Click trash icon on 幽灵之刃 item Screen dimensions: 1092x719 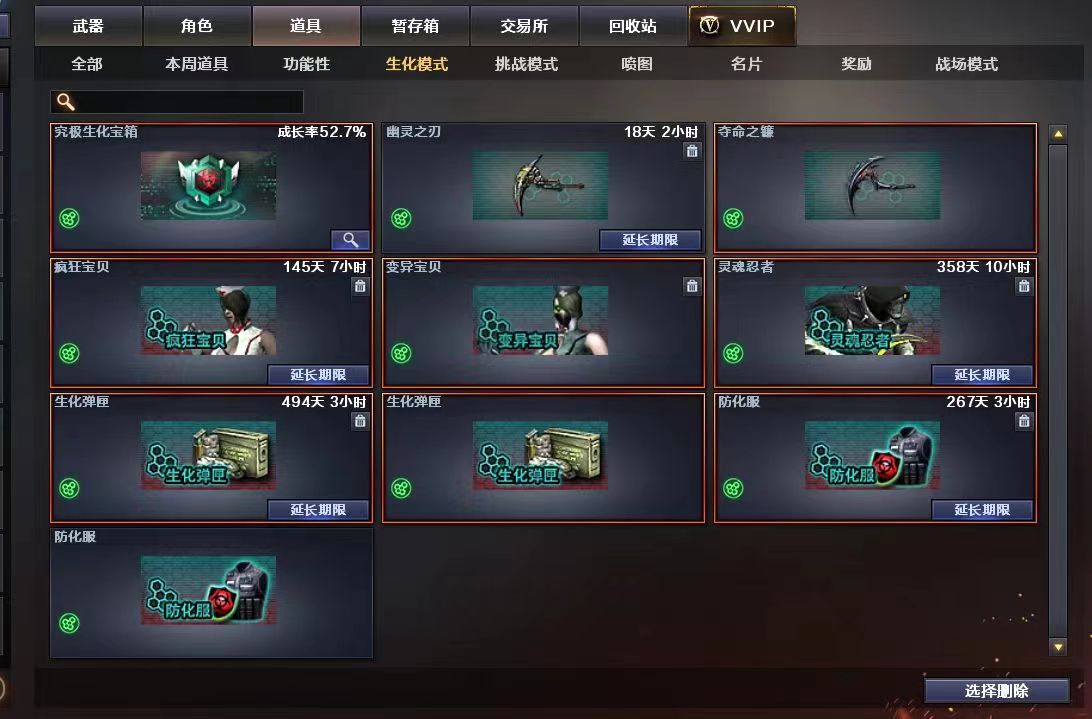point(692,150)
